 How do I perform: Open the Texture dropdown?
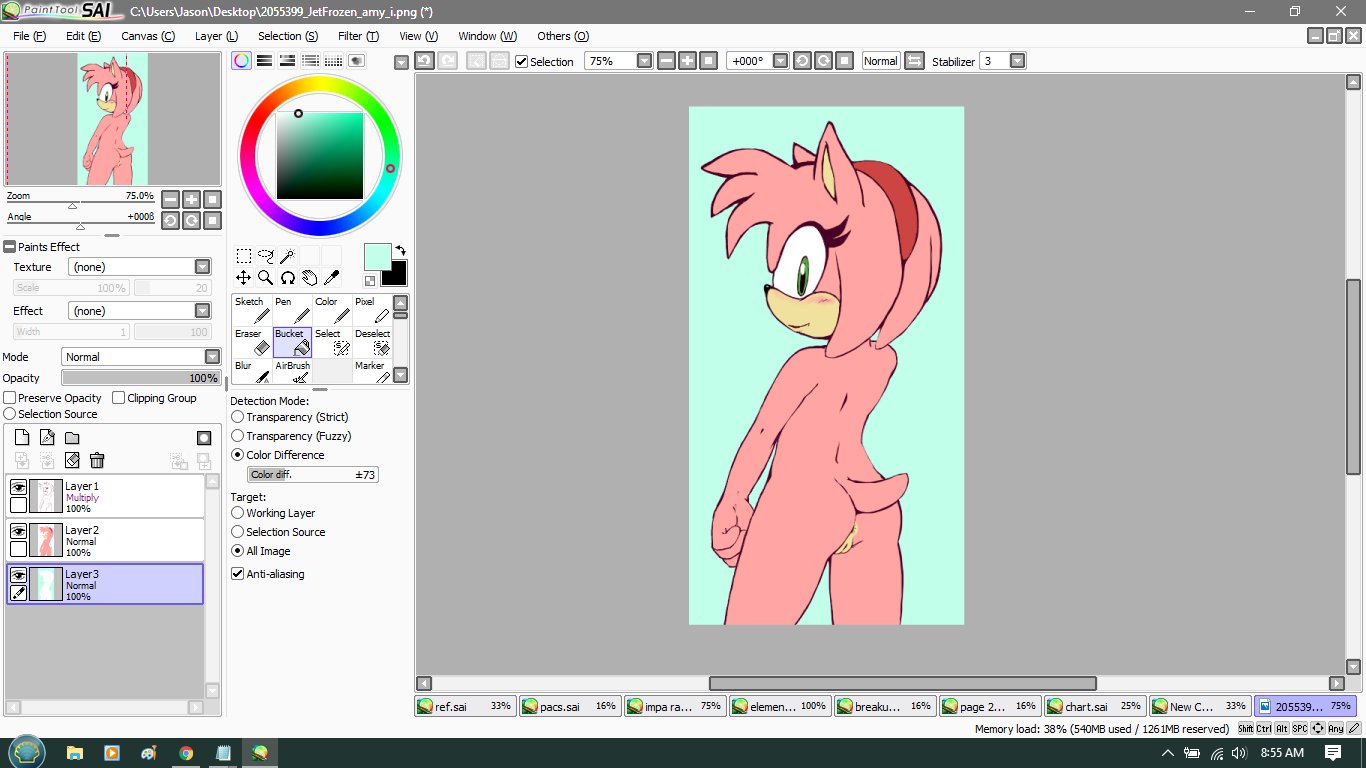coord(202,267)
